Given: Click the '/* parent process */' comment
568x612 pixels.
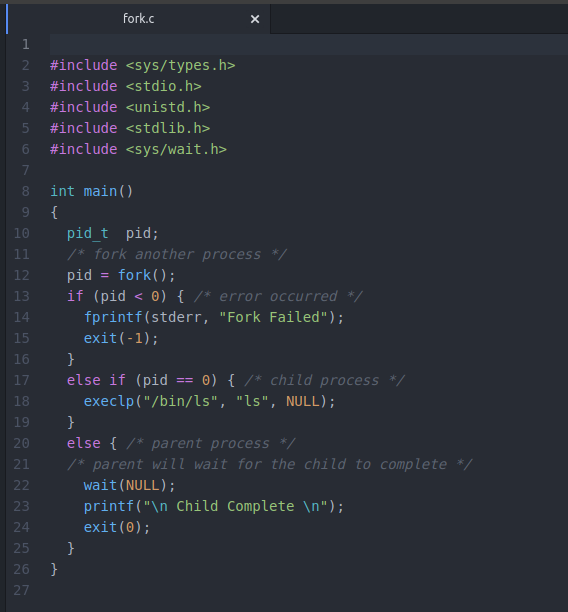Looking at the screenshot, I should pyautogui.click(x=211, y=444).
